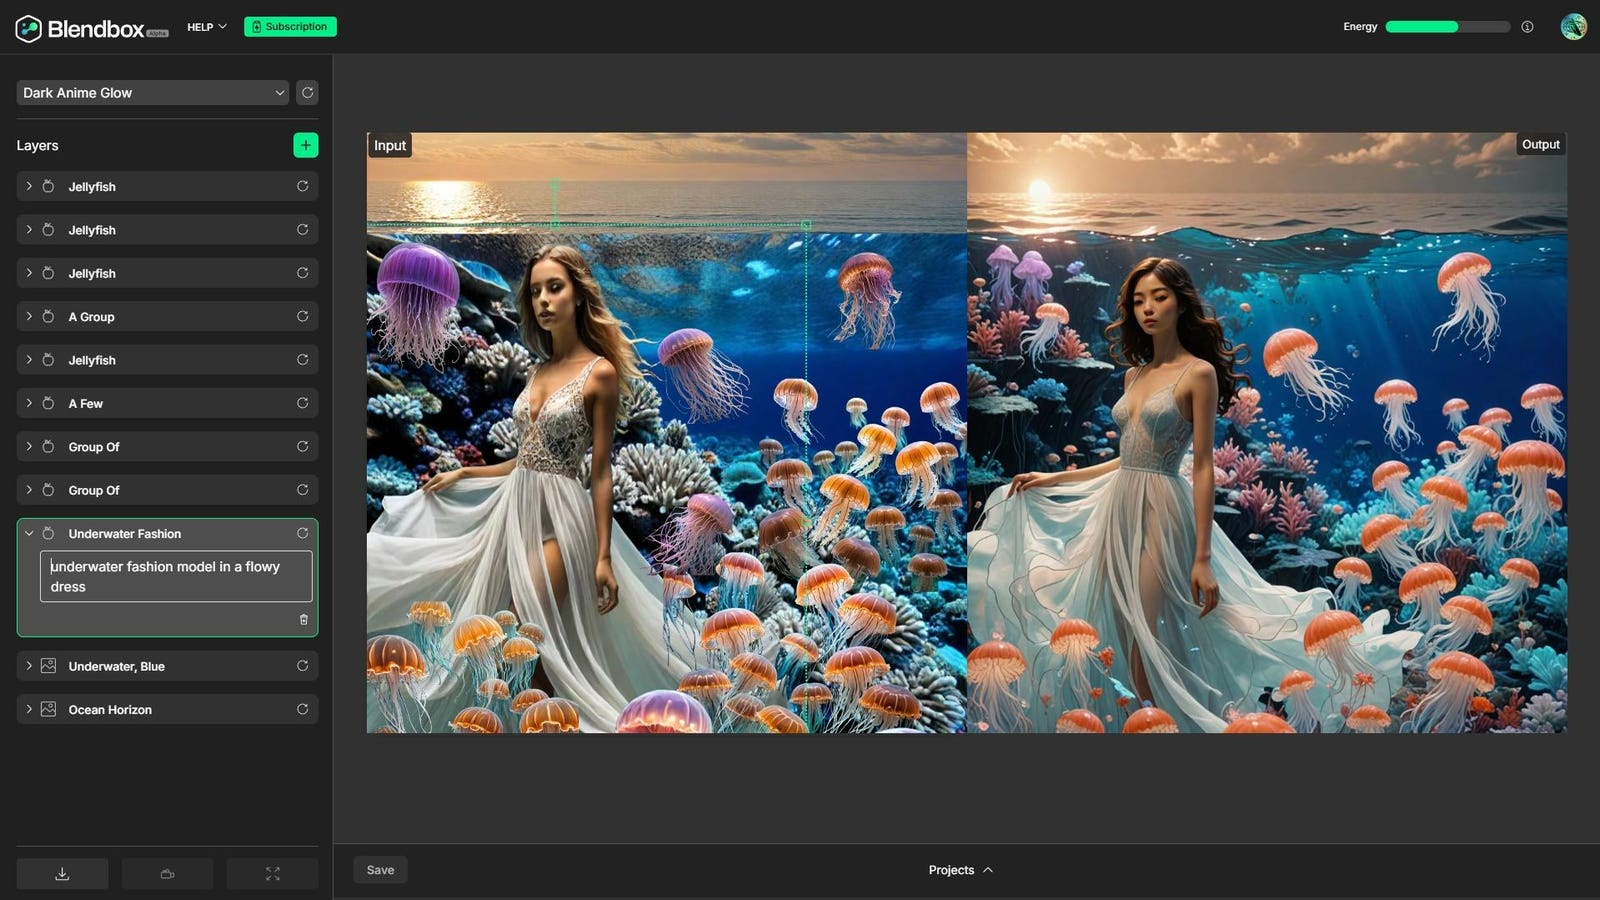The image size is (1600, 900).
Task: Select the camera icon in the bottom toolbar
Action: (166, 873)
